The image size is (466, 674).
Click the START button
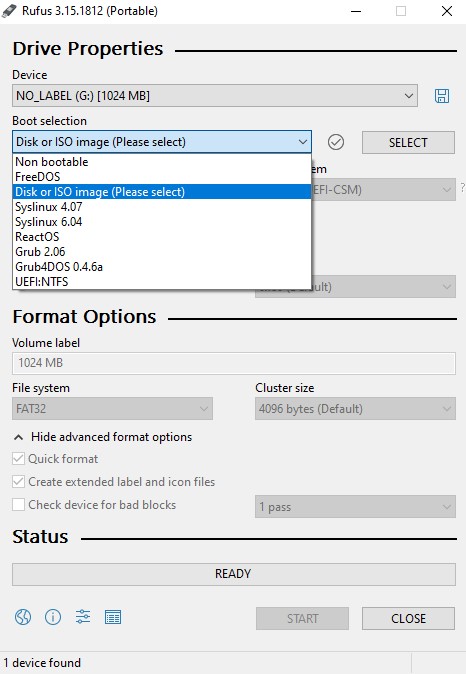click(x=302, y=619)
